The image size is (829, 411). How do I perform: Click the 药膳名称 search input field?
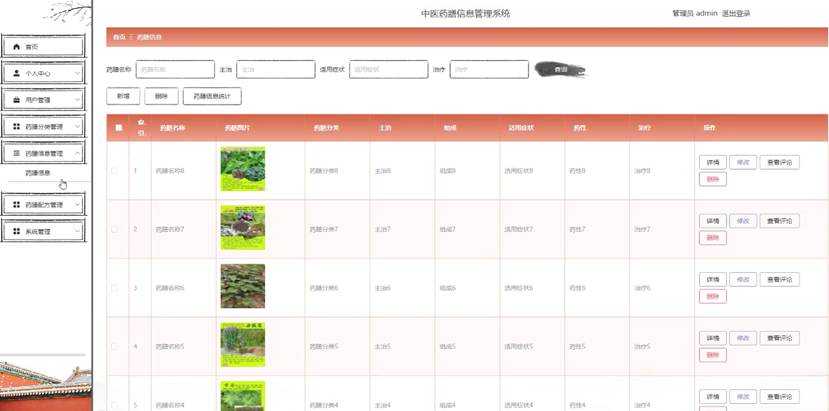tap(175, 69)
